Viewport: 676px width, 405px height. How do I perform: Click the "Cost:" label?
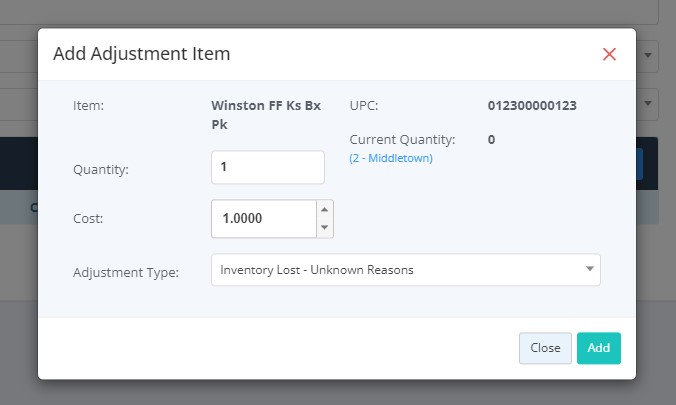coord(90,219)
